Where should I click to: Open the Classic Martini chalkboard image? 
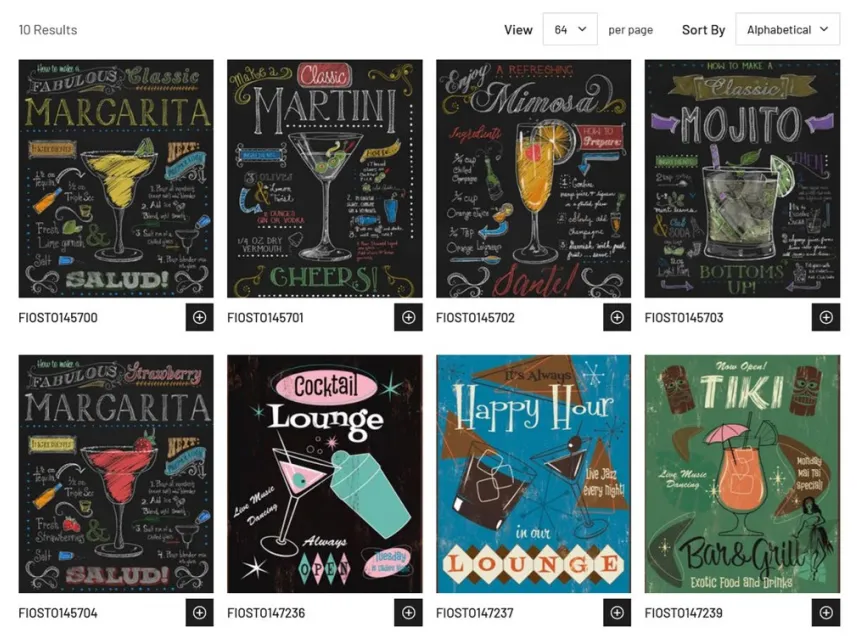point(325,179)
